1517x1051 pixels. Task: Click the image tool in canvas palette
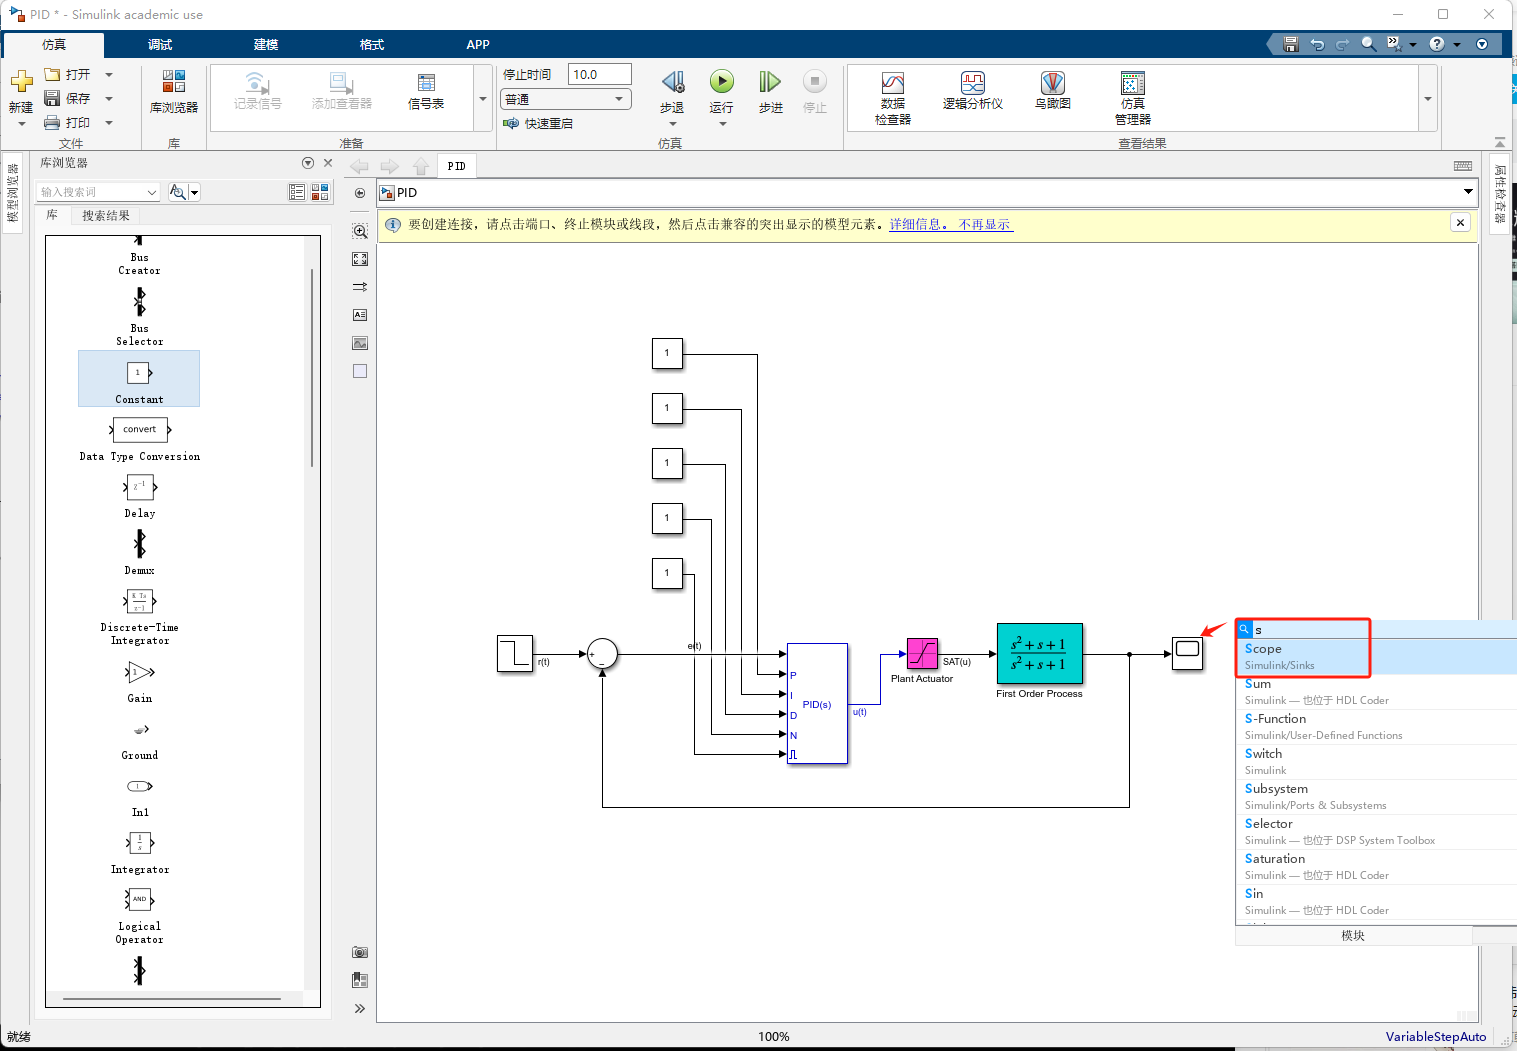[x=360, y=343]
